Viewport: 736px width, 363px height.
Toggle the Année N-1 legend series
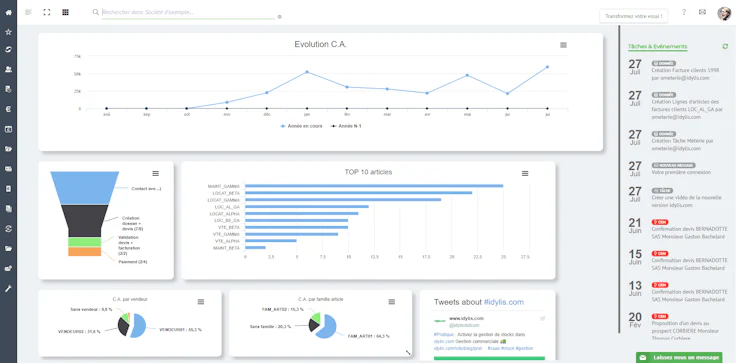click(346, 126)
